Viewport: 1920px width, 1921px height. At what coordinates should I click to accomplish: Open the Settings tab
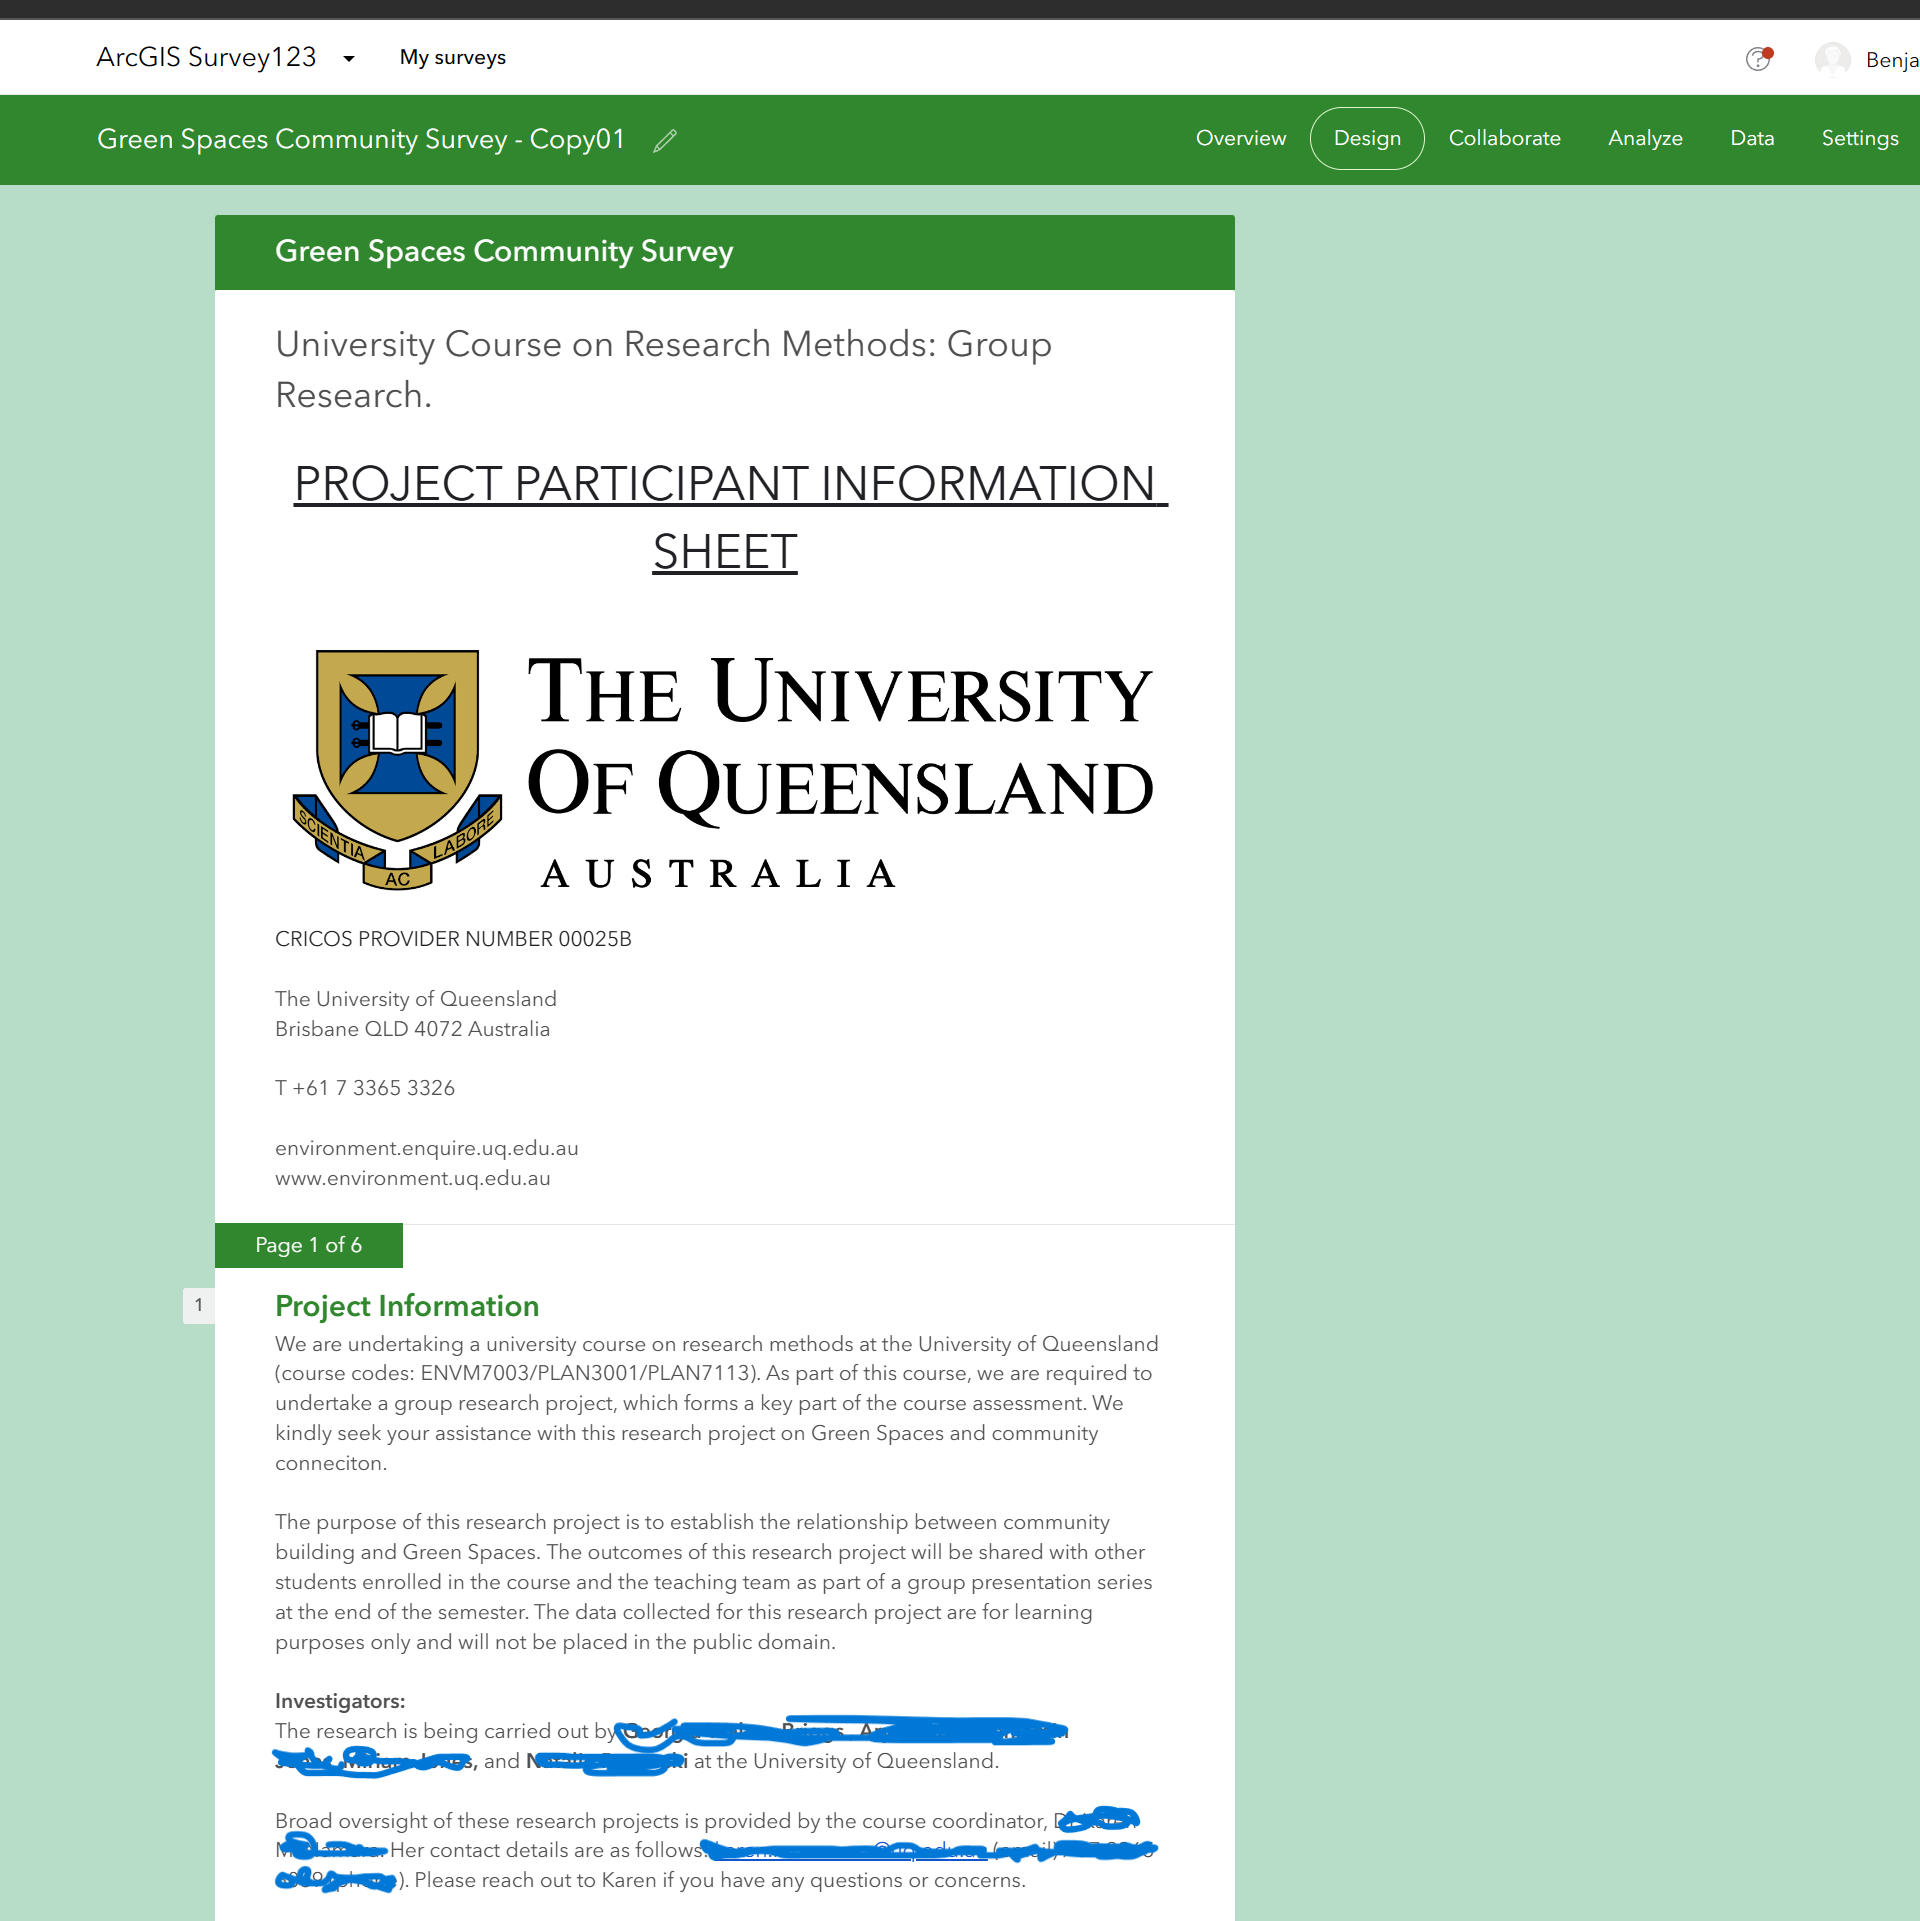1860,138
